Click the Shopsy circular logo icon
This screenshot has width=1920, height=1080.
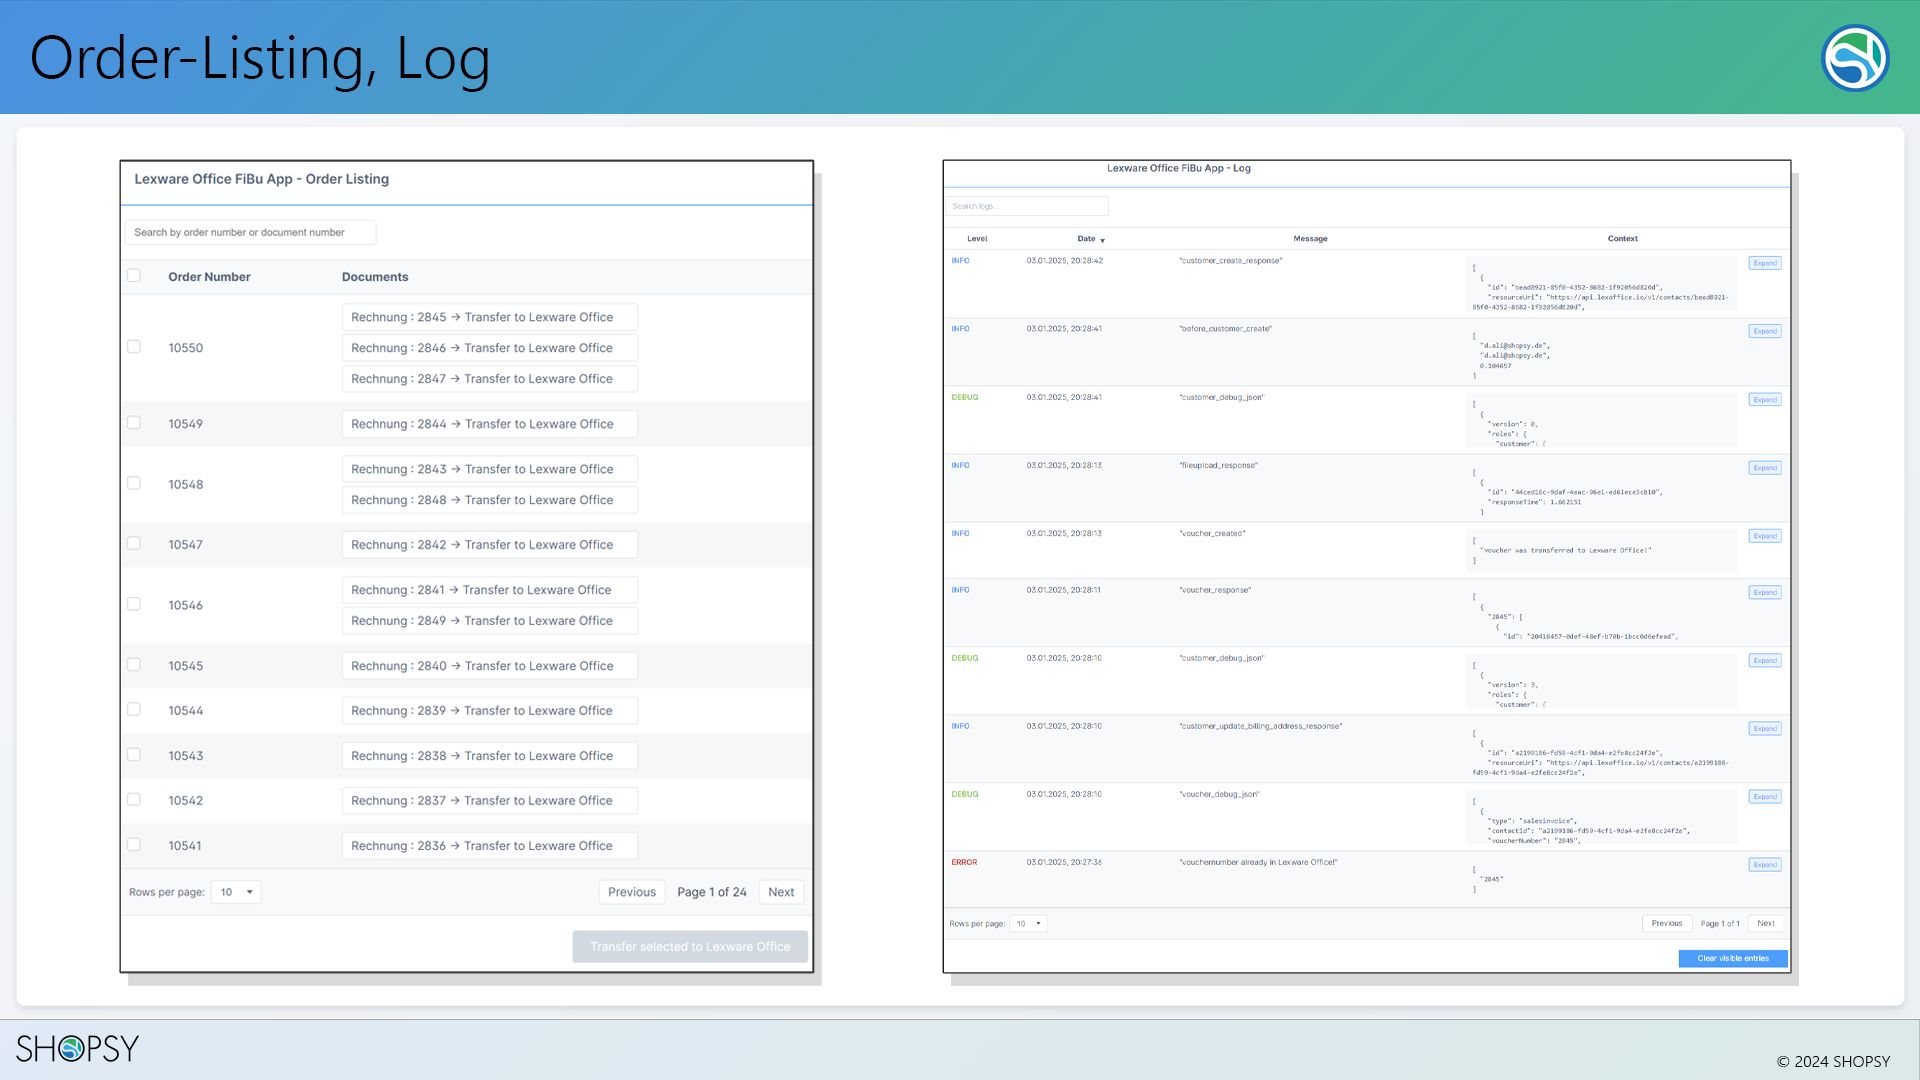1855,58
